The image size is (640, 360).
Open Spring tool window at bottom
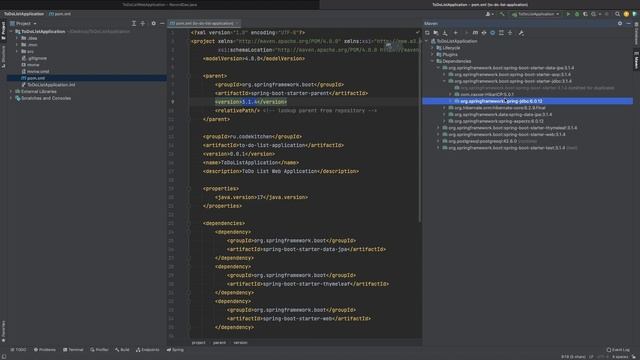tap(175, 350)
